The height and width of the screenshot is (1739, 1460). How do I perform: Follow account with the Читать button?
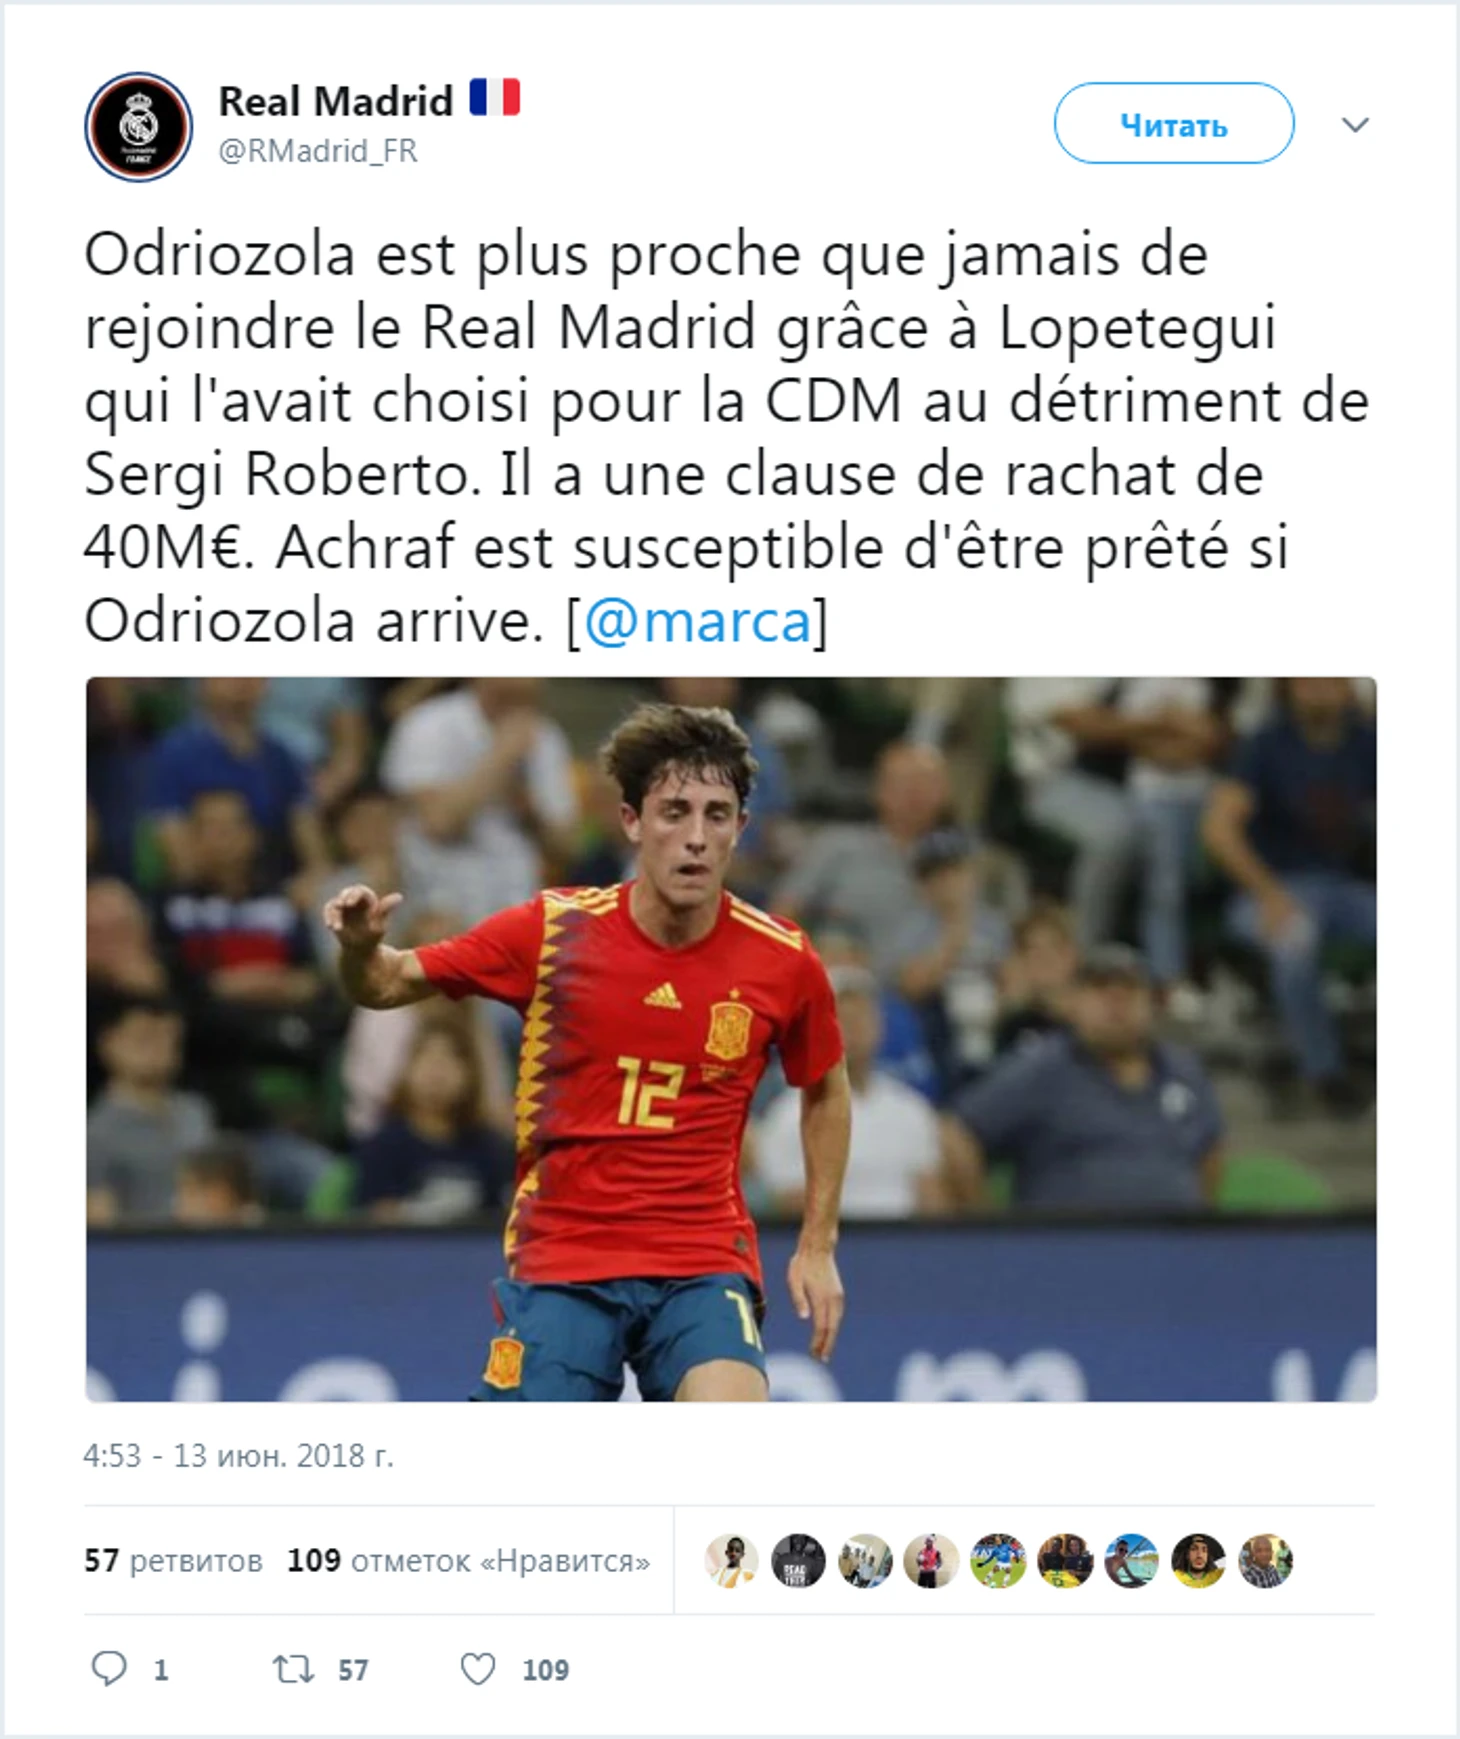(1174, 124)
